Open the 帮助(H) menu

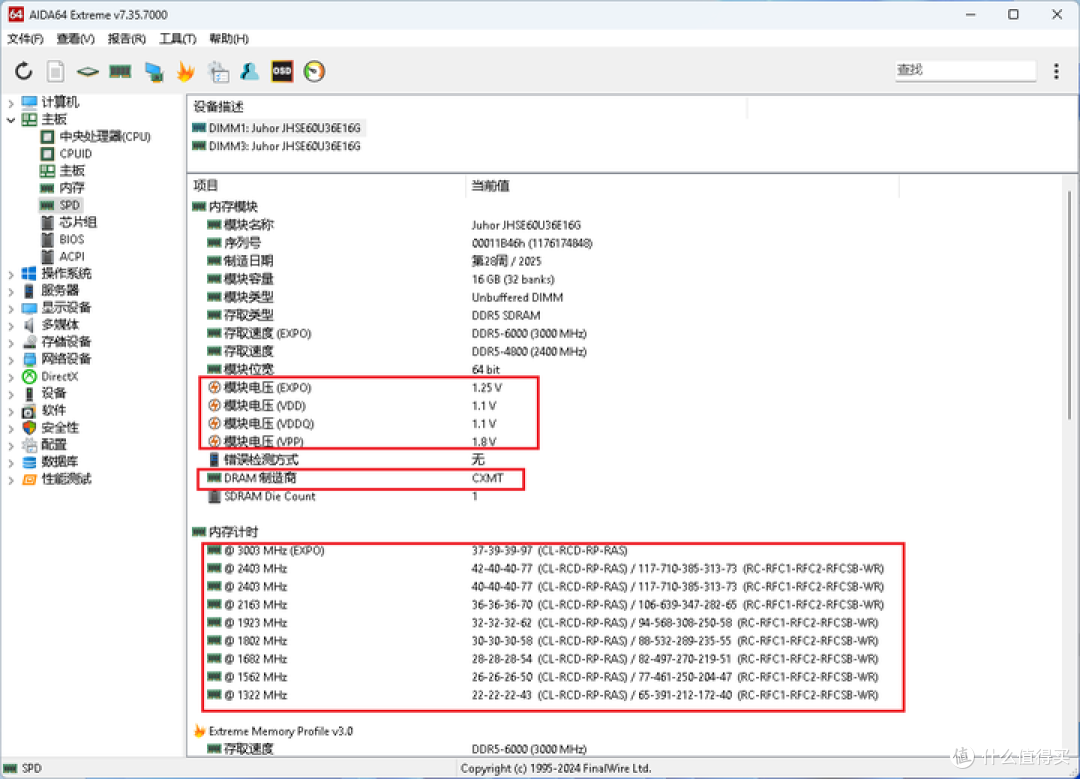tap(229, 39)
